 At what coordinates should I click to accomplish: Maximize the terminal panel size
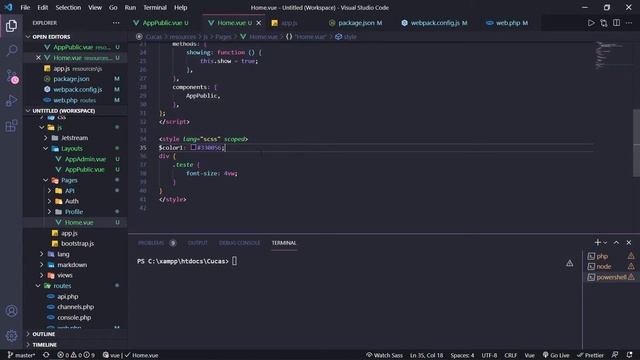[616, 242]
